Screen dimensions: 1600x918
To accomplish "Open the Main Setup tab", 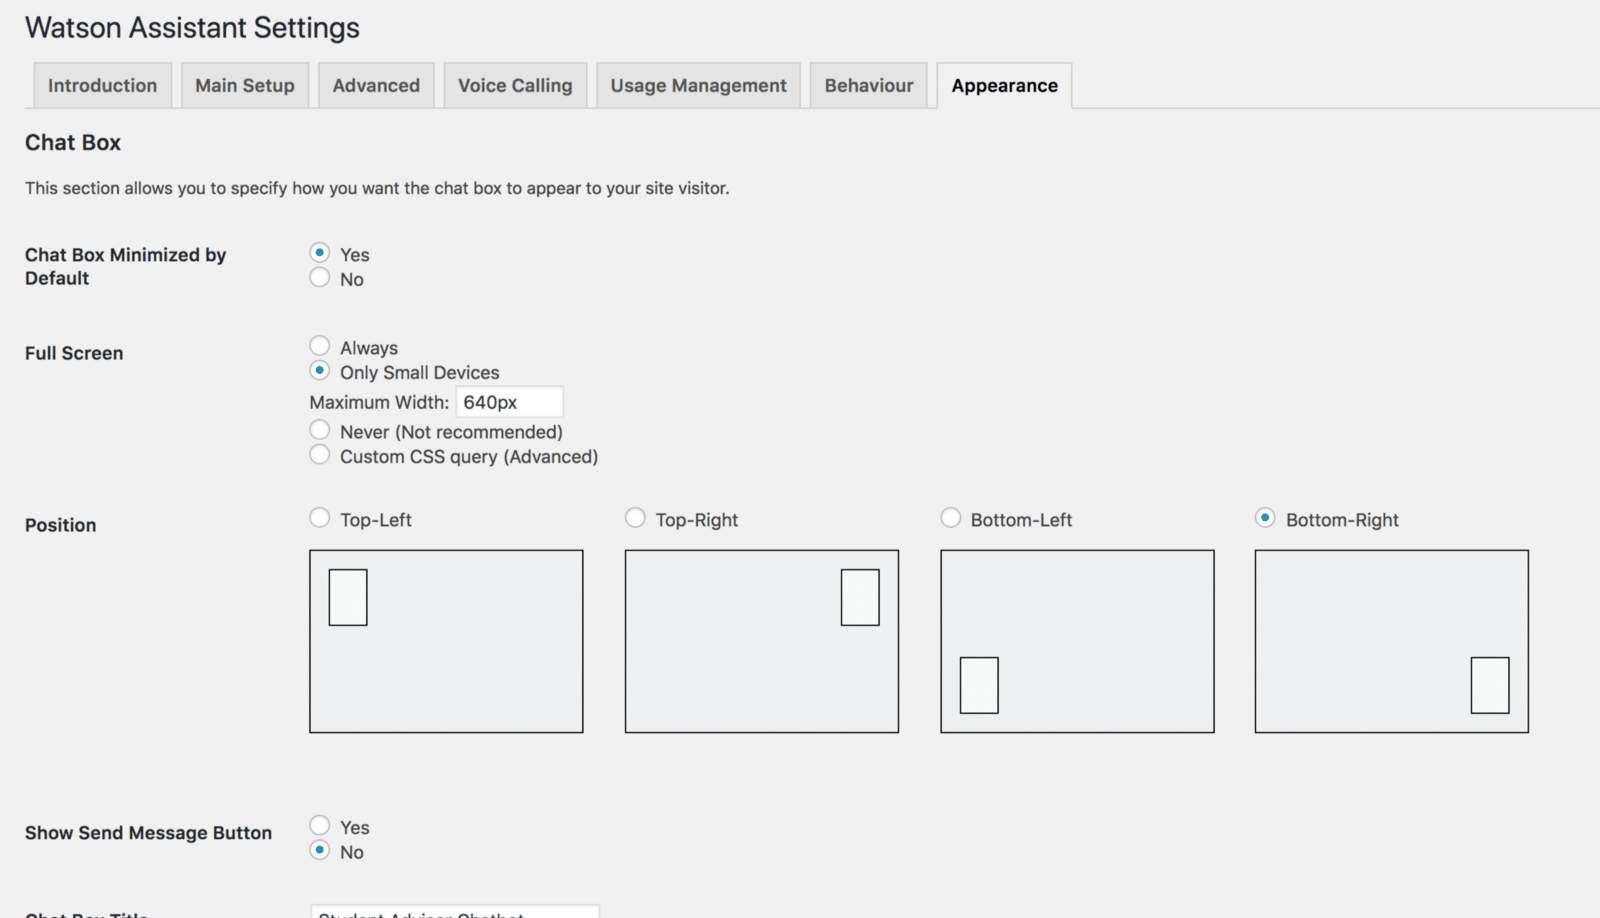I will coord(244,85).
